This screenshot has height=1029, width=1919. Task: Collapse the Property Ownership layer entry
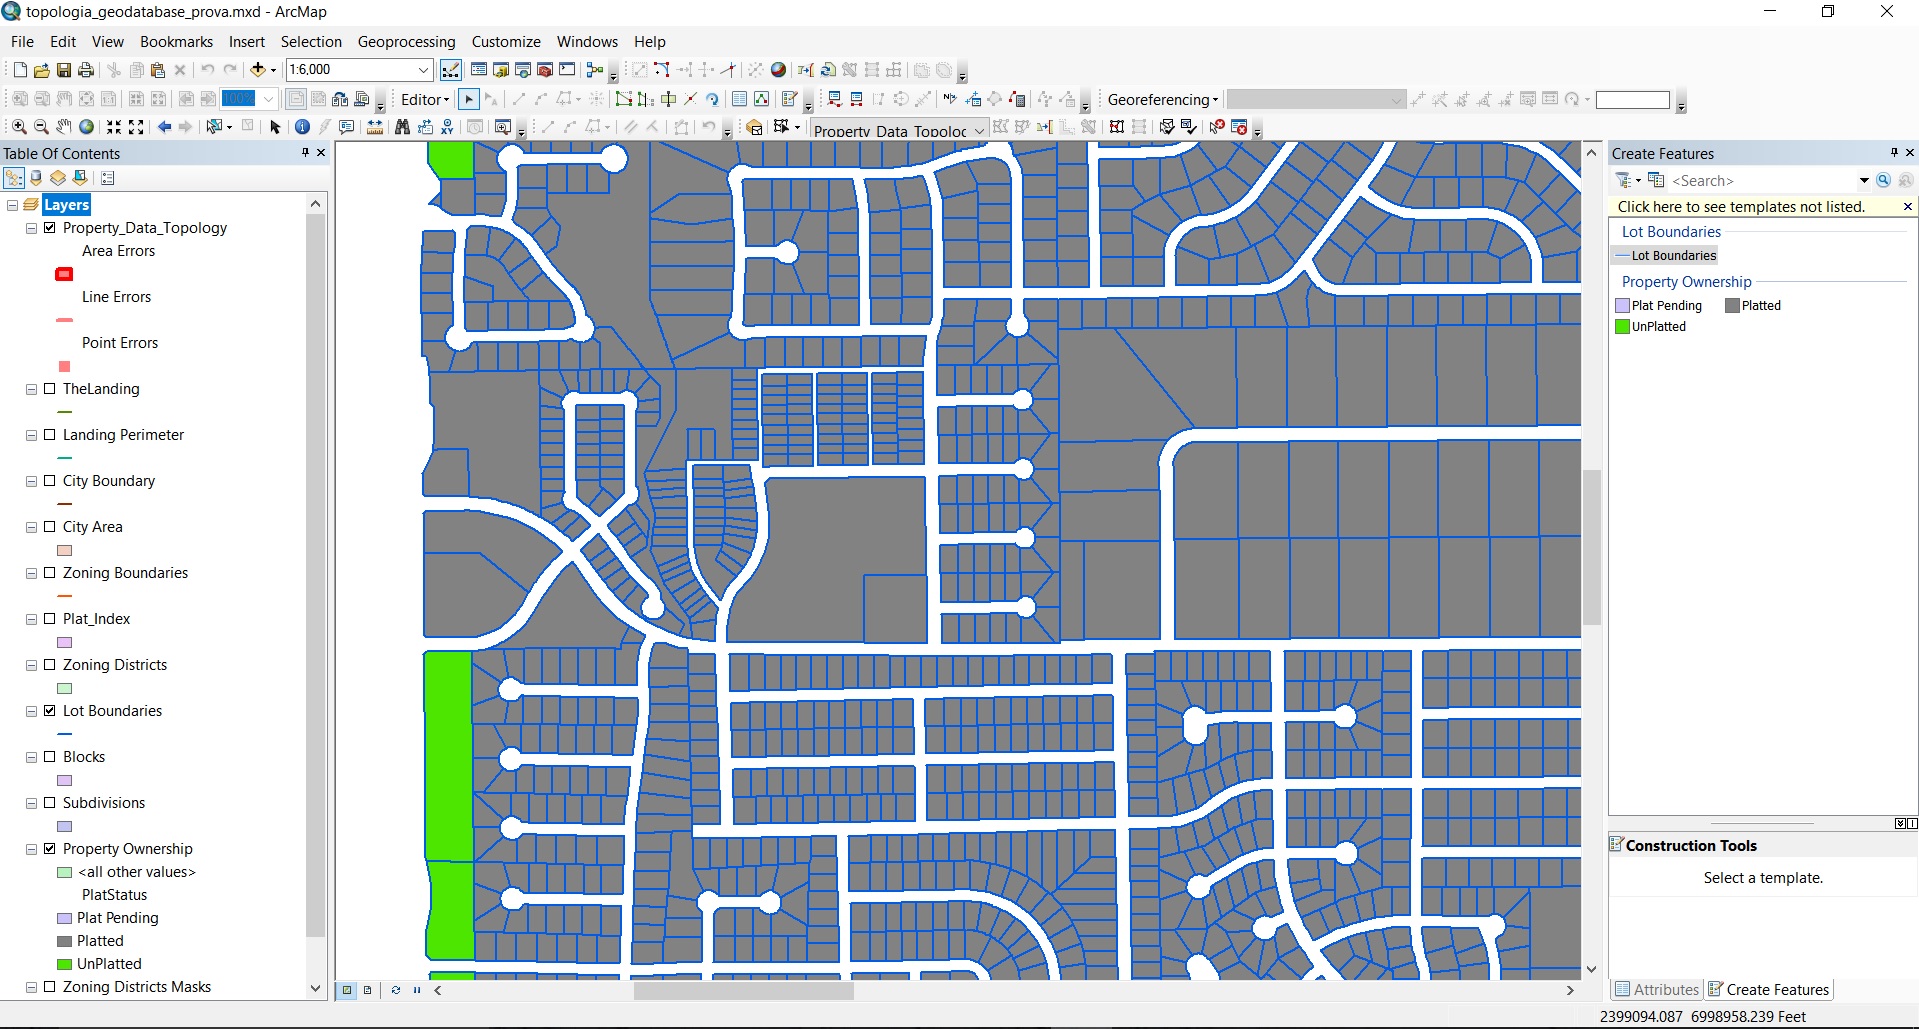point(29,848)
